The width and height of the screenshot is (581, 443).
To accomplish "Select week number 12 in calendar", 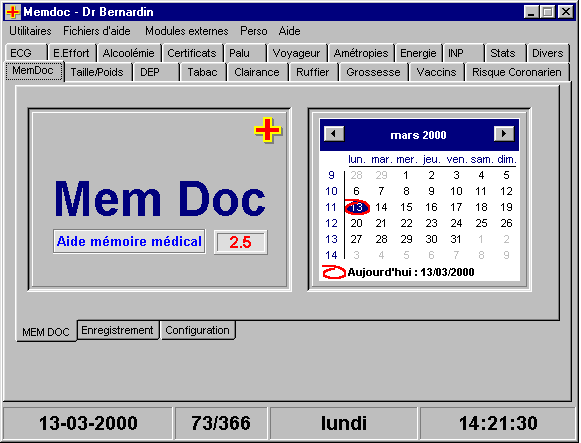I will click(331, 223).
